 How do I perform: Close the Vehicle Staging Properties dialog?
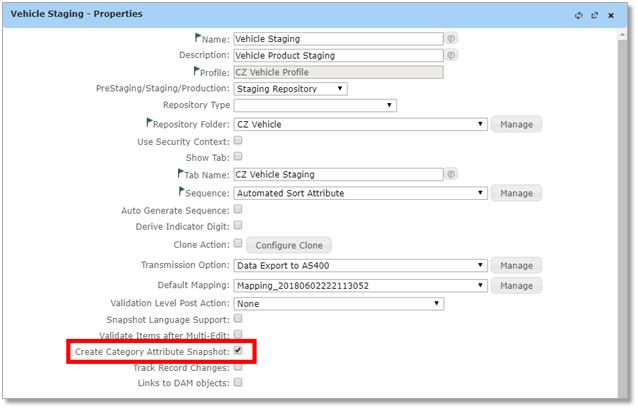pyautogui.click(x=610, y=16)
